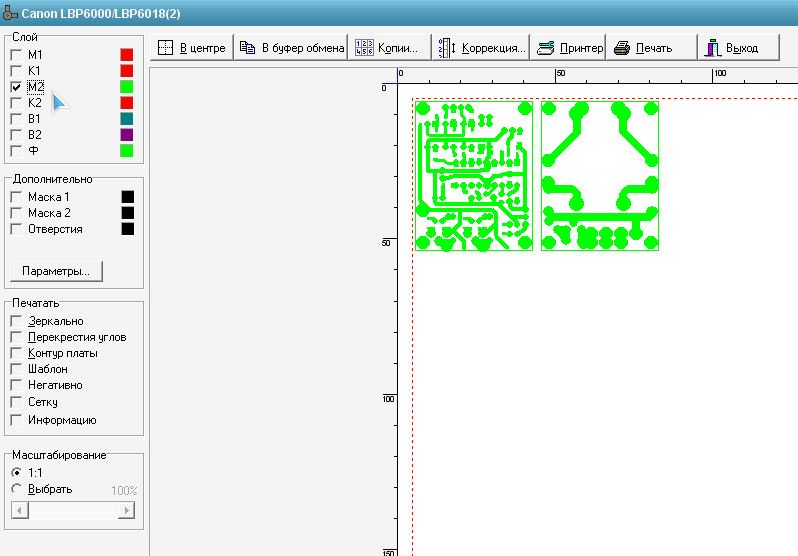Click the left PCB layout in preview
This screenshot has height=556, width=798.
tap(474, 174)
